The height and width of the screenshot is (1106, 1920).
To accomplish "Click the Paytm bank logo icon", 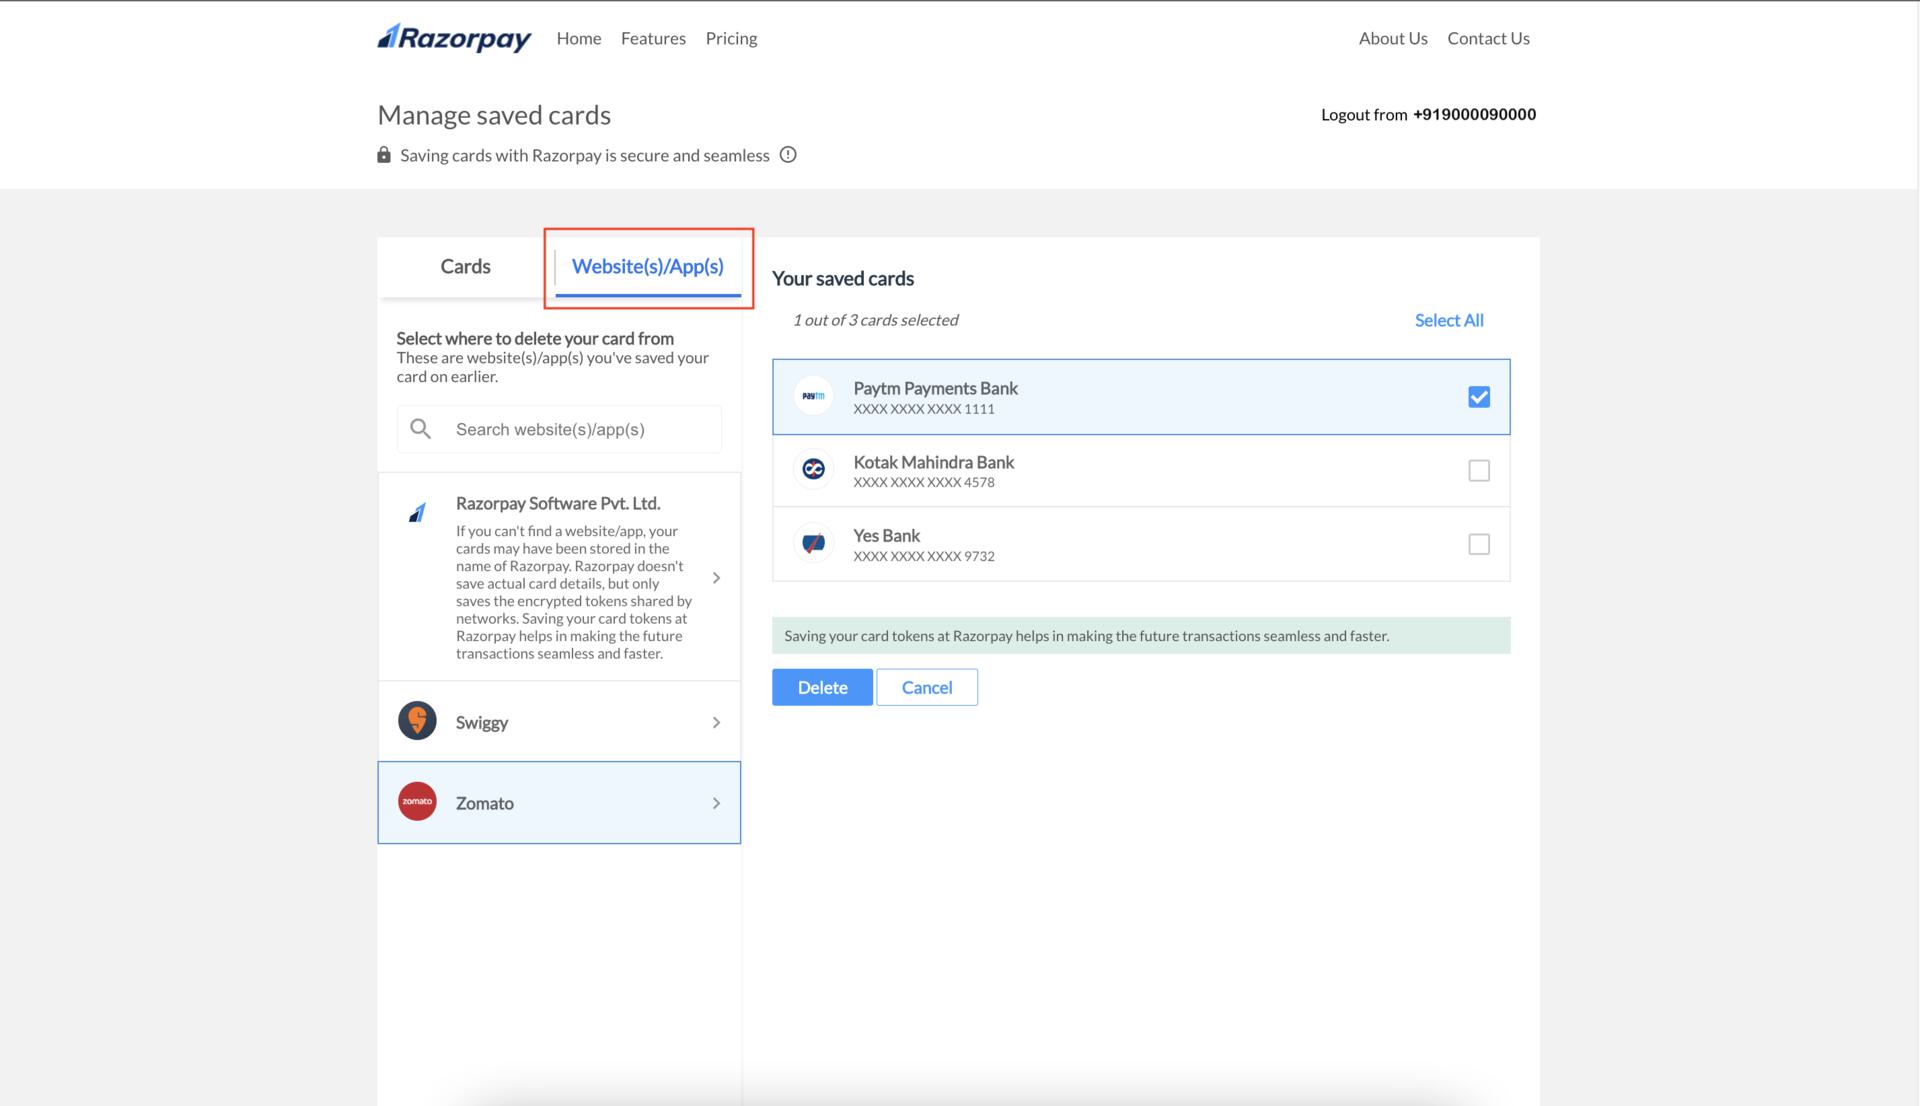I will 814,396.
